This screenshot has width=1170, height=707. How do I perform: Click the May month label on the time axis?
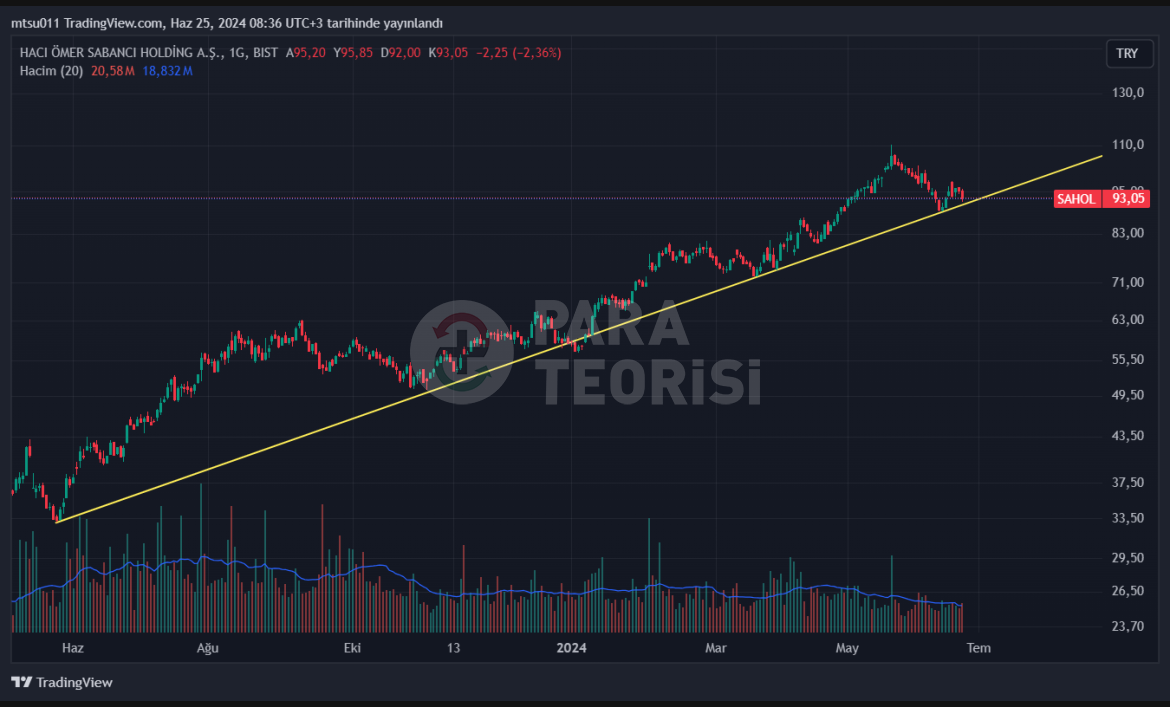(847, 648)
